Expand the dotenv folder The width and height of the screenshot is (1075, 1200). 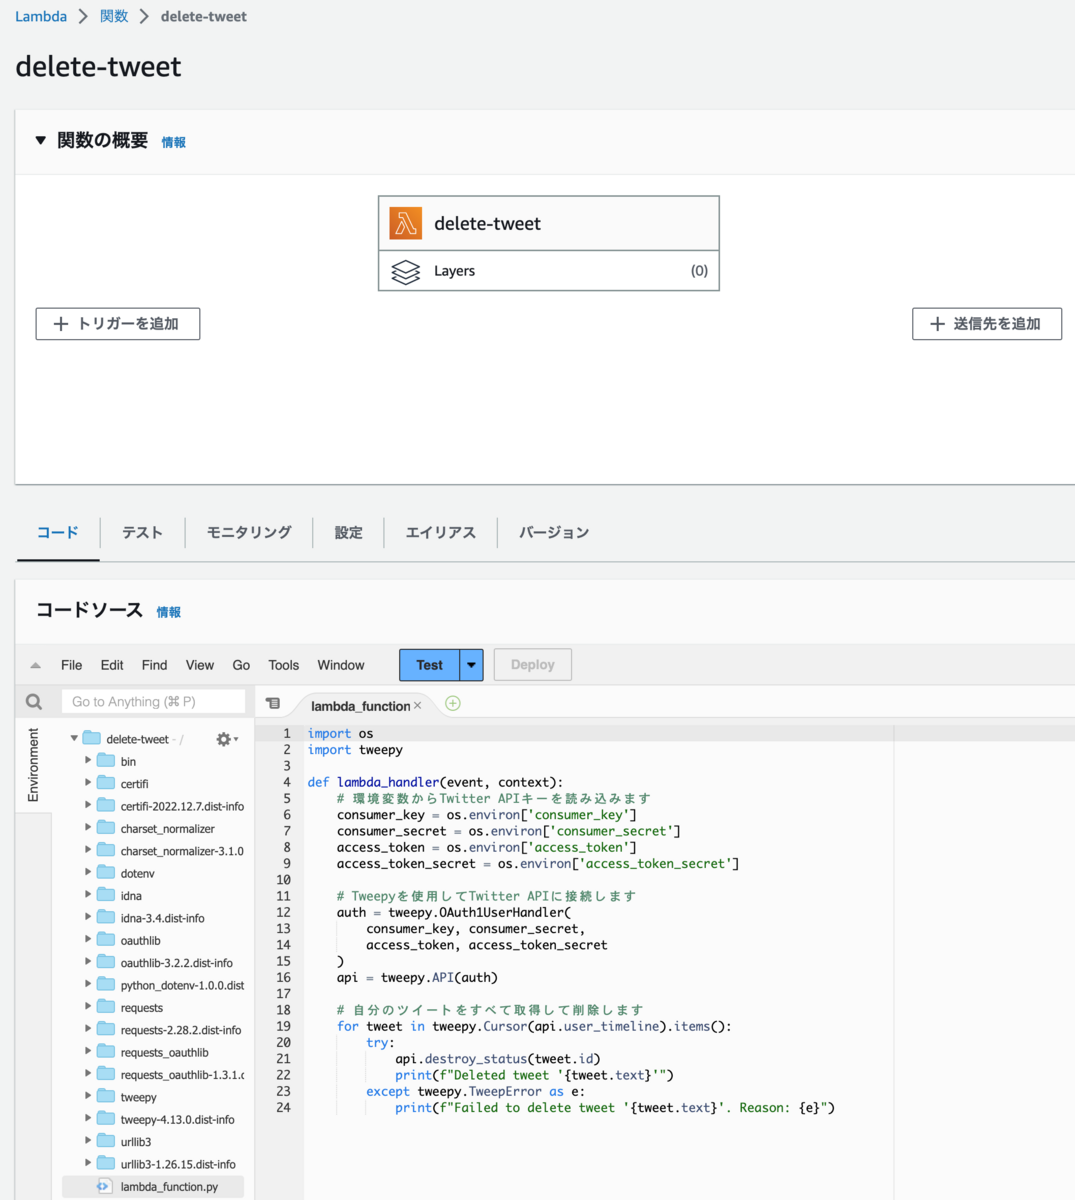click(88, 873)
